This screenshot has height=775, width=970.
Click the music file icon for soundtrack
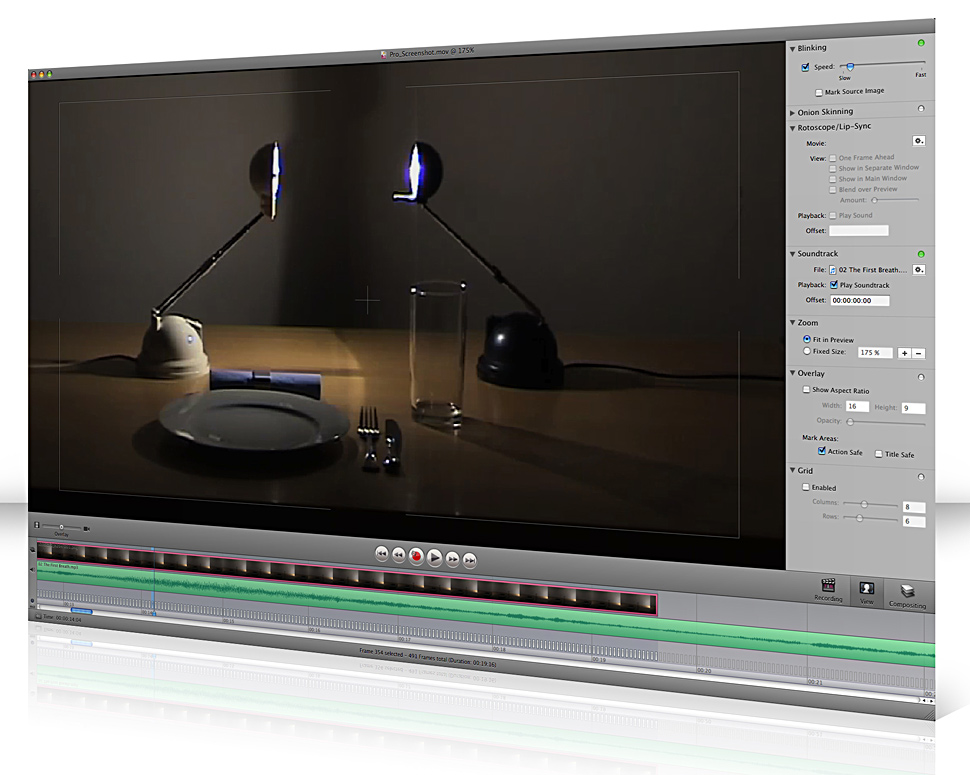click(833, 270)
